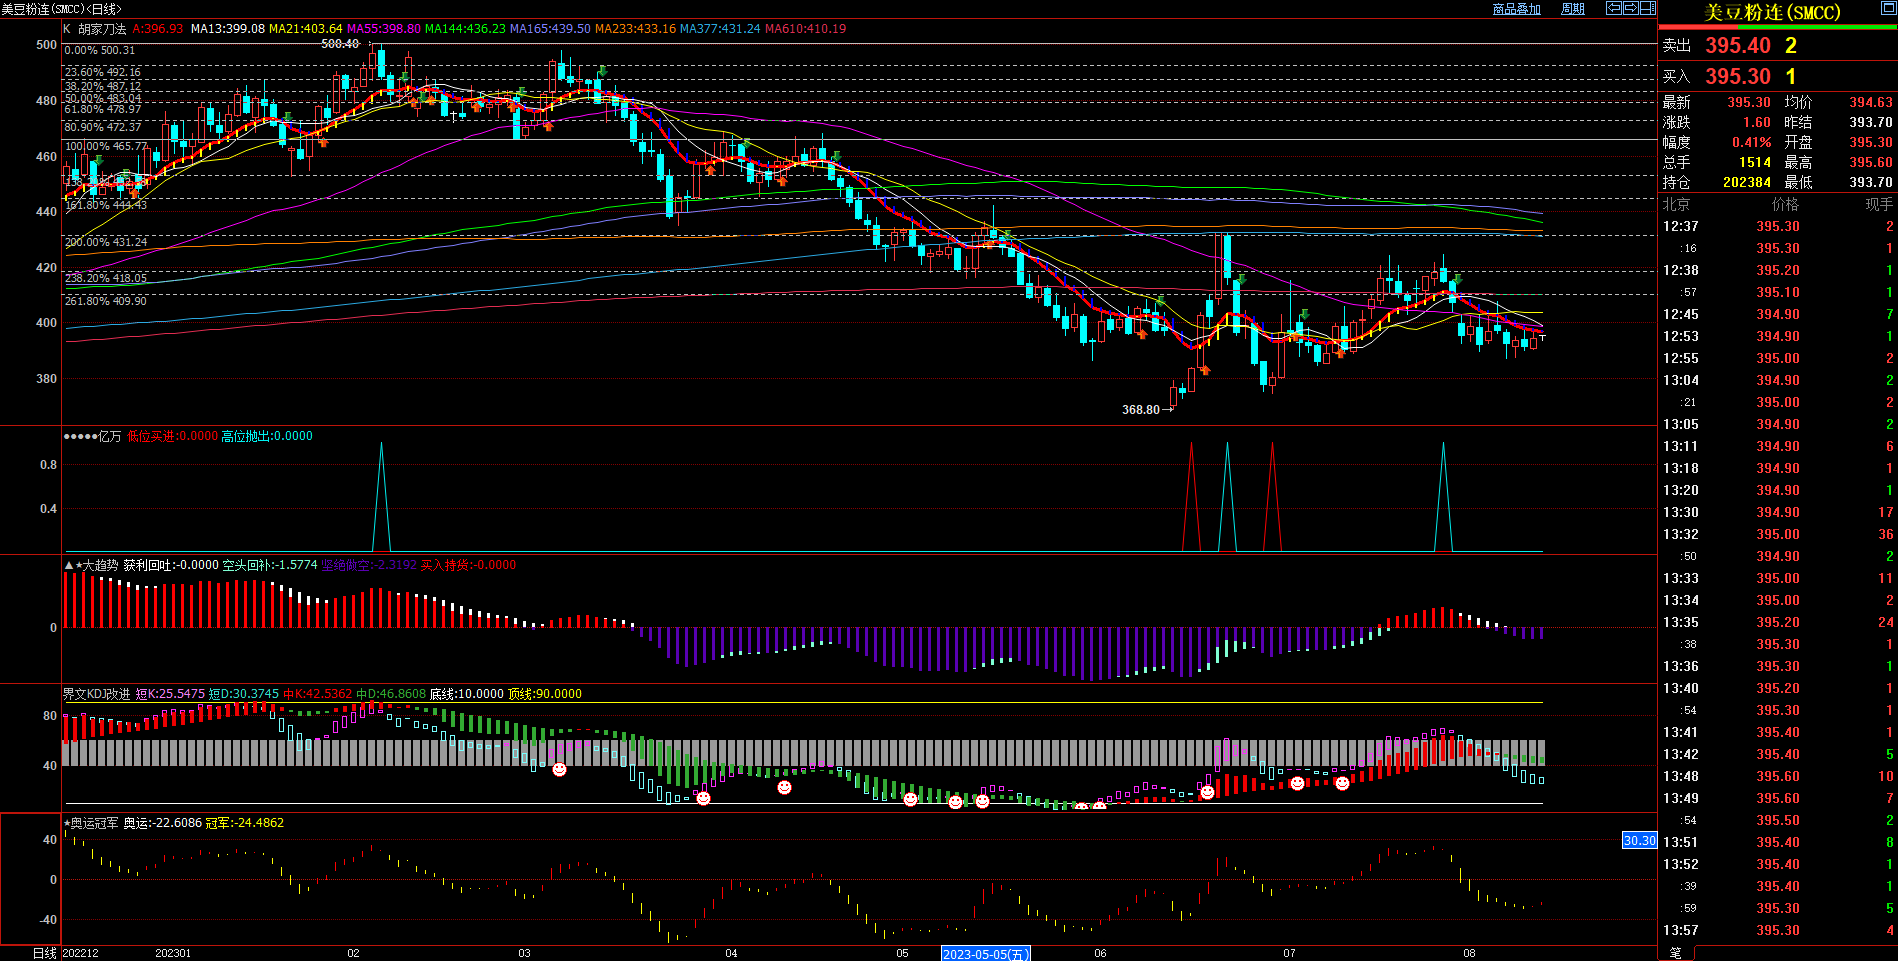The height and width of the screenshot is (961, 1898).
Task: Click the right arrow navigation icon
Action: click(x=1631, y=8)
